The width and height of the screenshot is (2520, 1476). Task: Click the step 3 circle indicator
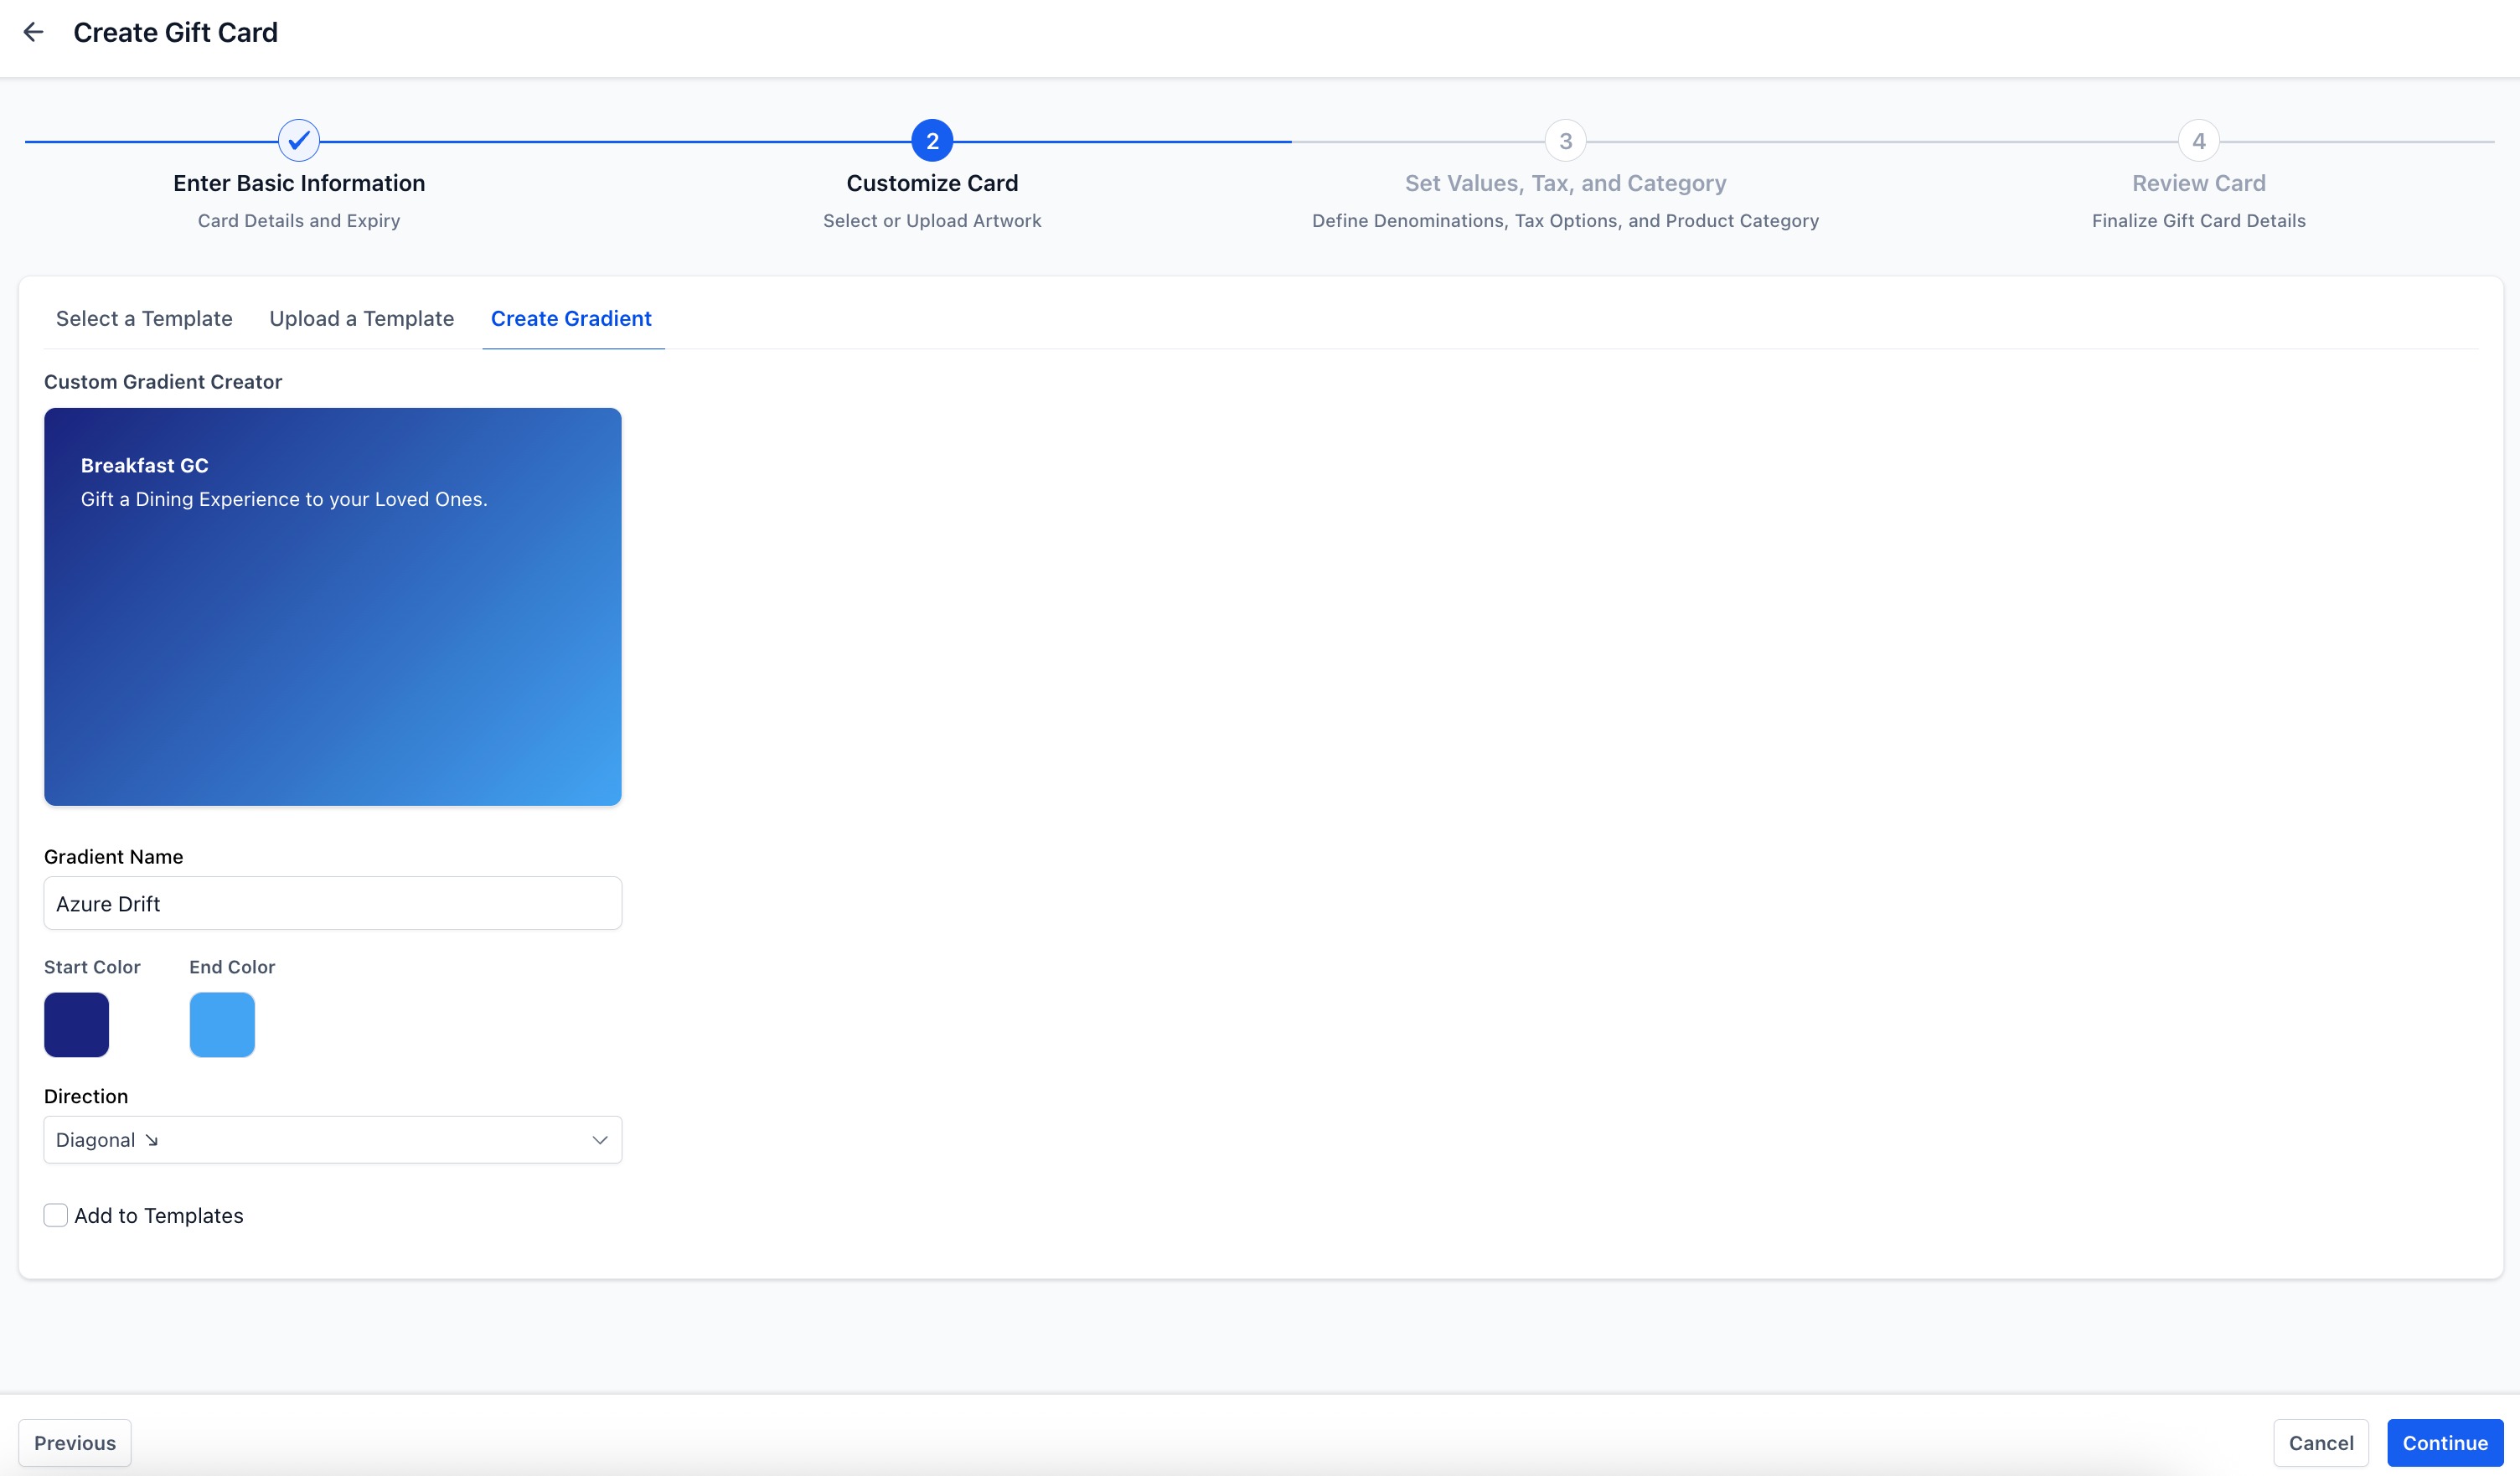pos(1565,141)
